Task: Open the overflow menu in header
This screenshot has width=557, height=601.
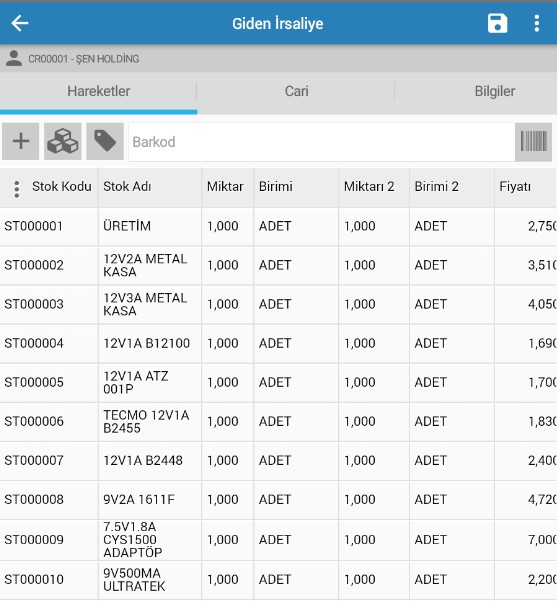Action: click(537, 23)
